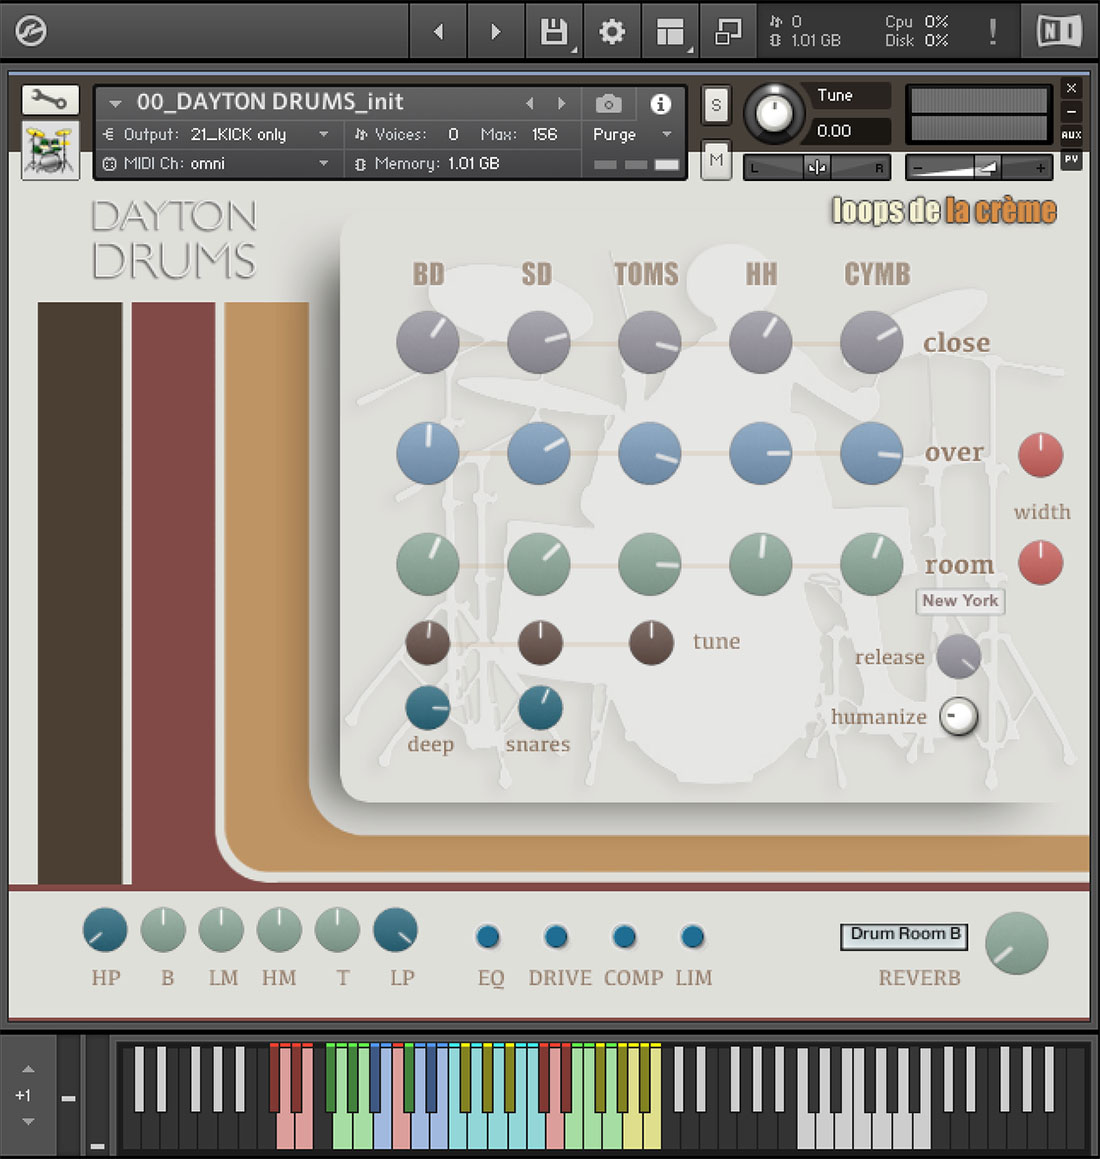Image resolution: width=1100 pixels, height=1159 pixels.
Task: Click the snares knob
Action: (540, 708)
